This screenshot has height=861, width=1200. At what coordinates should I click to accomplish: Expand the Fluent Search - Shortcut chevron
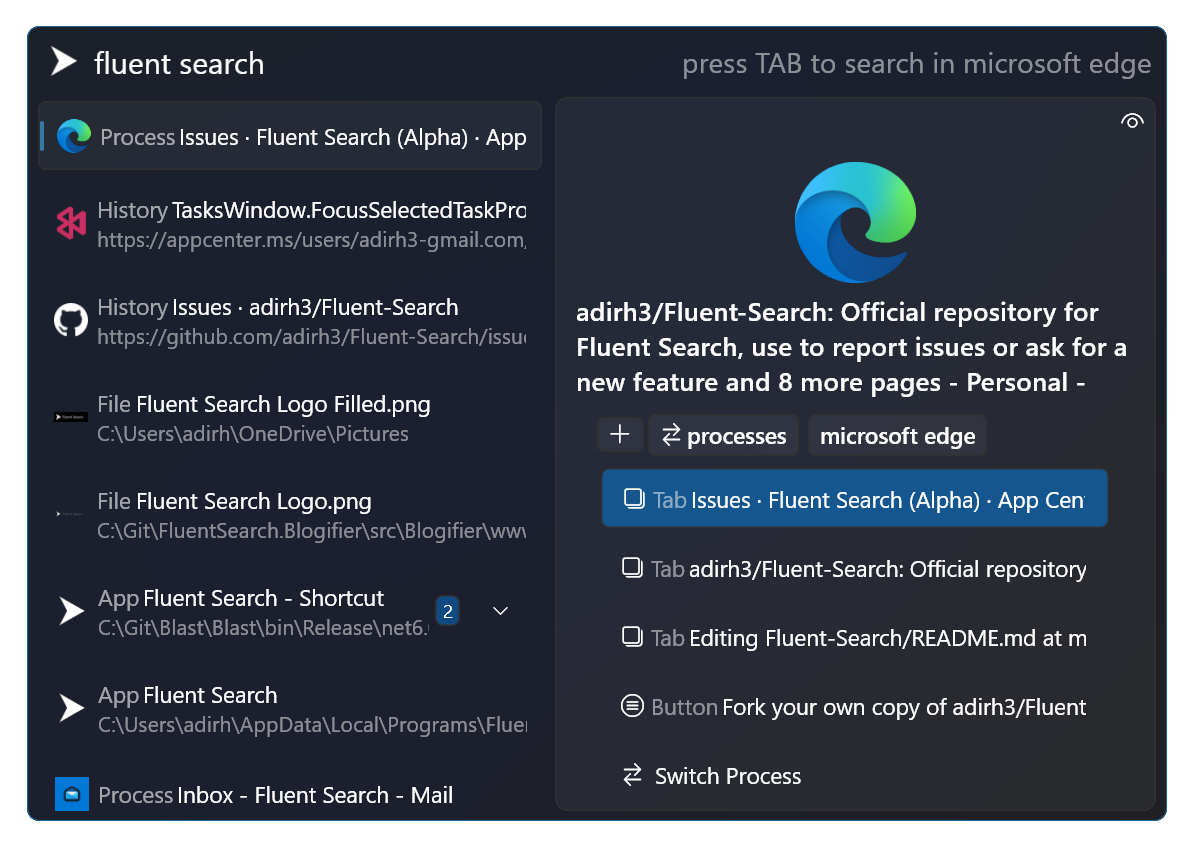tap(501, 610)
